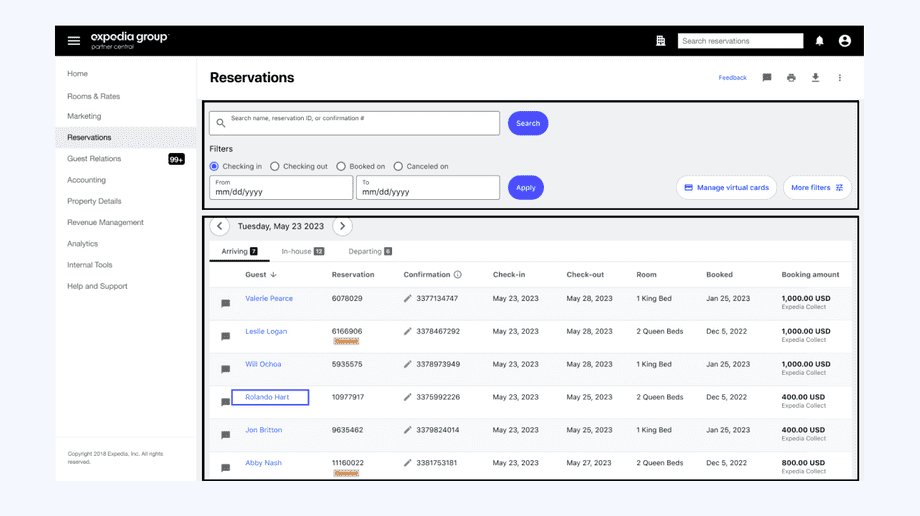Click the Booking amount column header
Image resolution: width=920 pixels, height=516 pixels.
[810, 274]
